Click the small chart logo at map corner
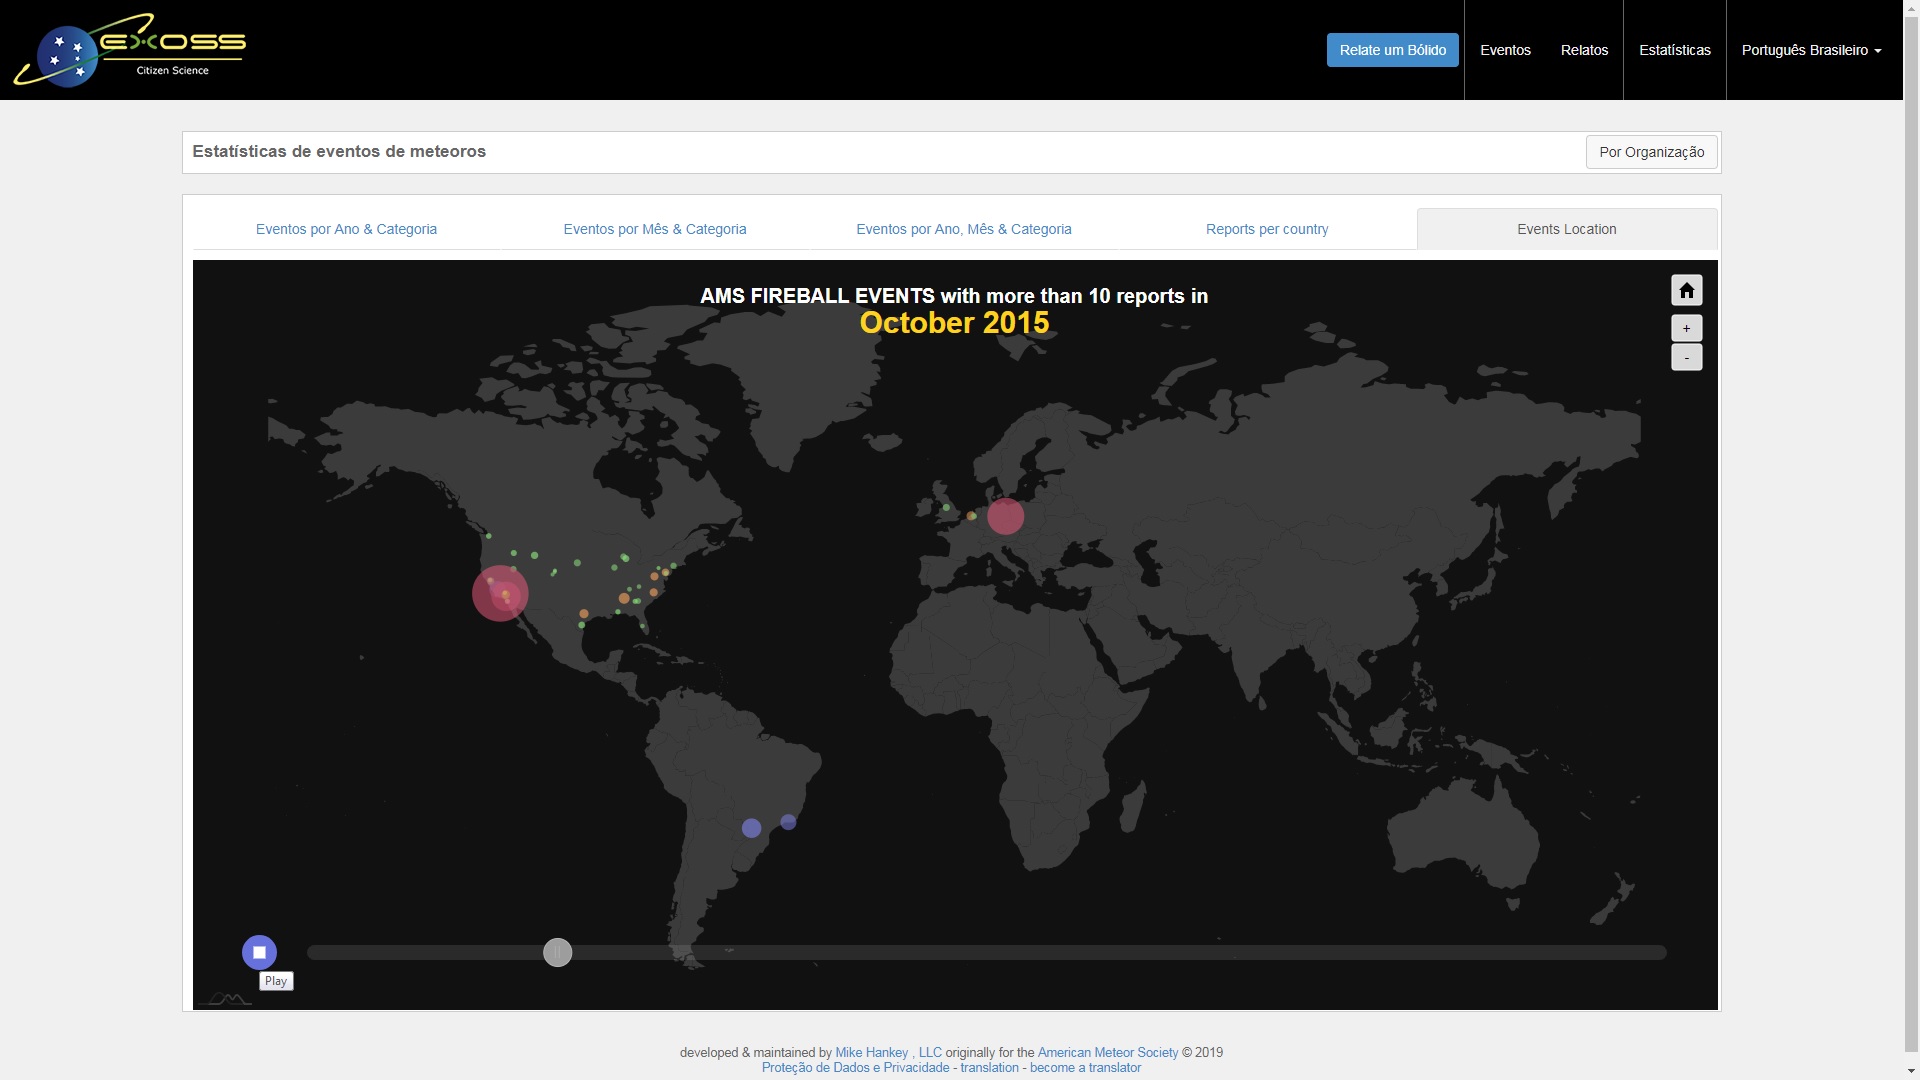 pyautogui.click(x=226, y=998)
